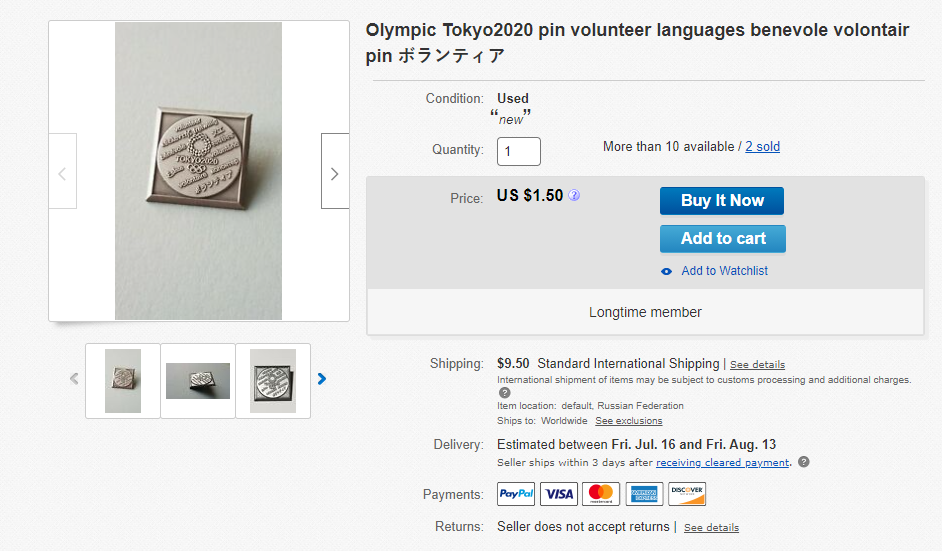The image size is (942, 551).
Task: Click the previous image arrow on main photo
Action: click(x=62, y=173)
